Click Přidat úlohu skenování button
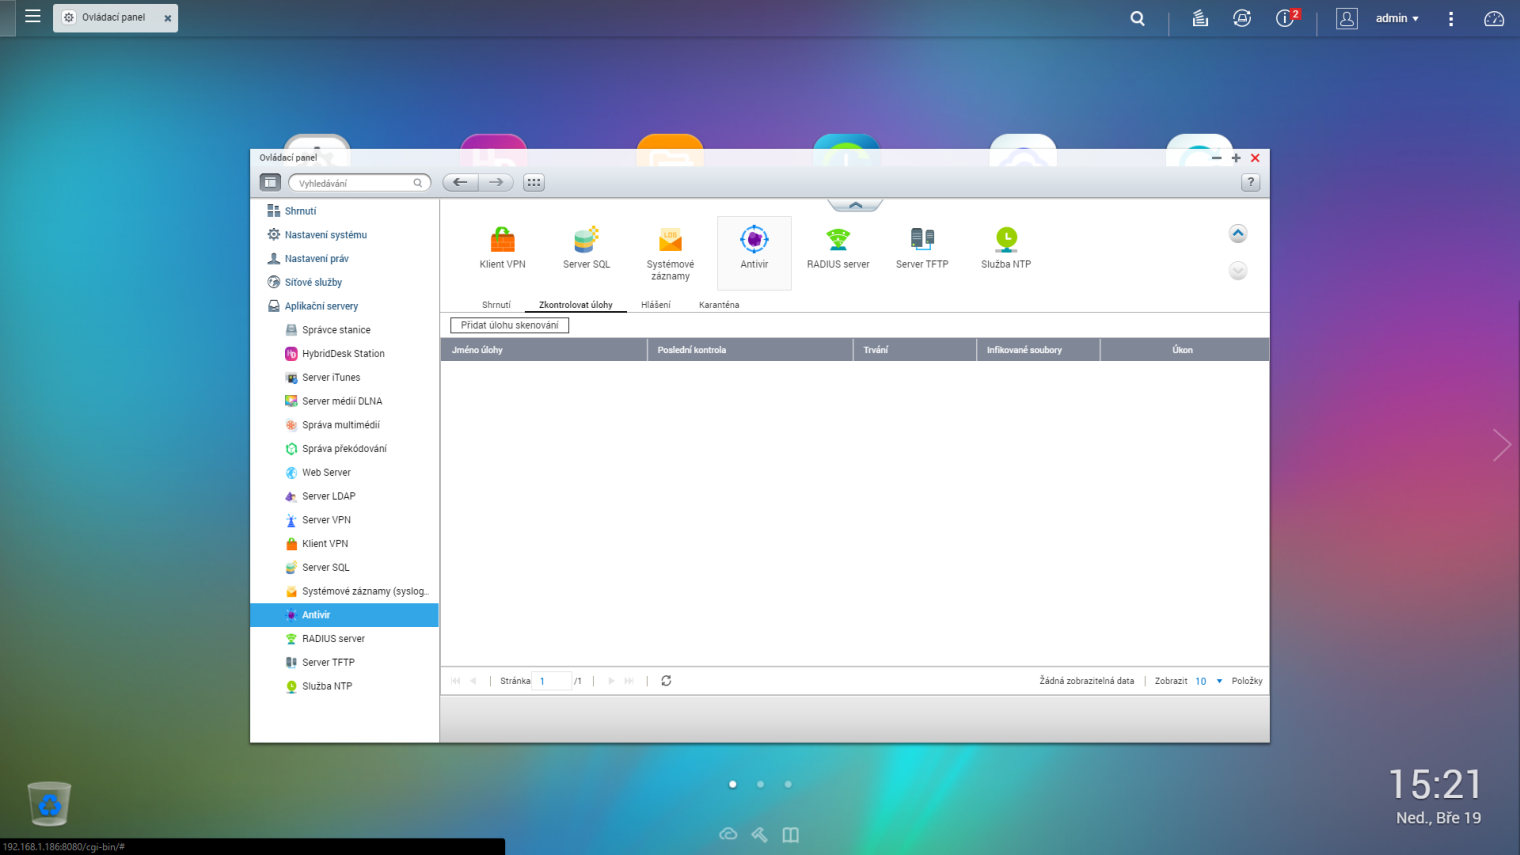The height and width of the screenshot is (855, 1520). point(510,325)
